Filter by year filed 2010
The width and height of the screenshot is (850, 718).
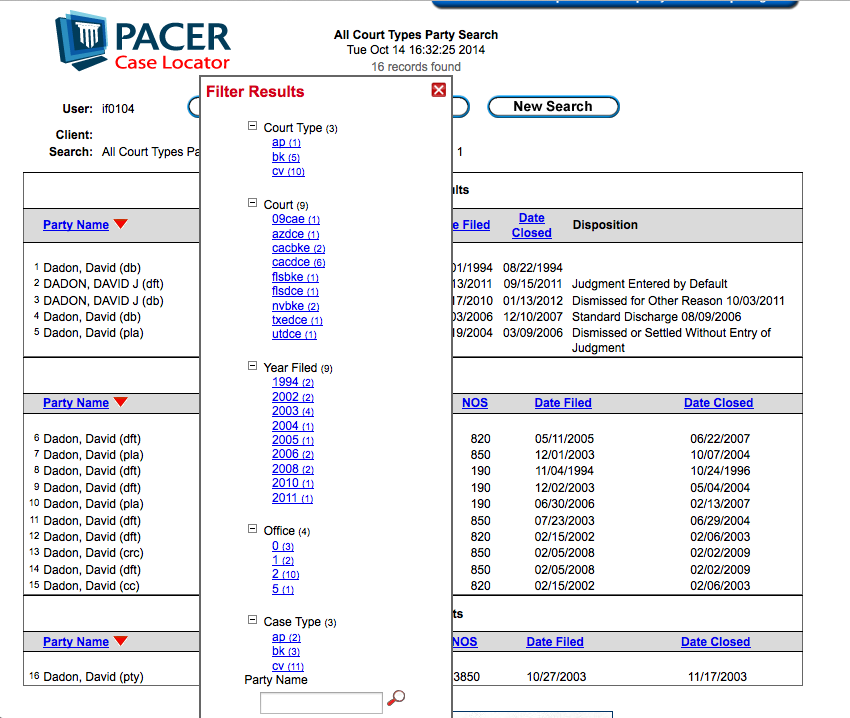[x=293, y=483]
